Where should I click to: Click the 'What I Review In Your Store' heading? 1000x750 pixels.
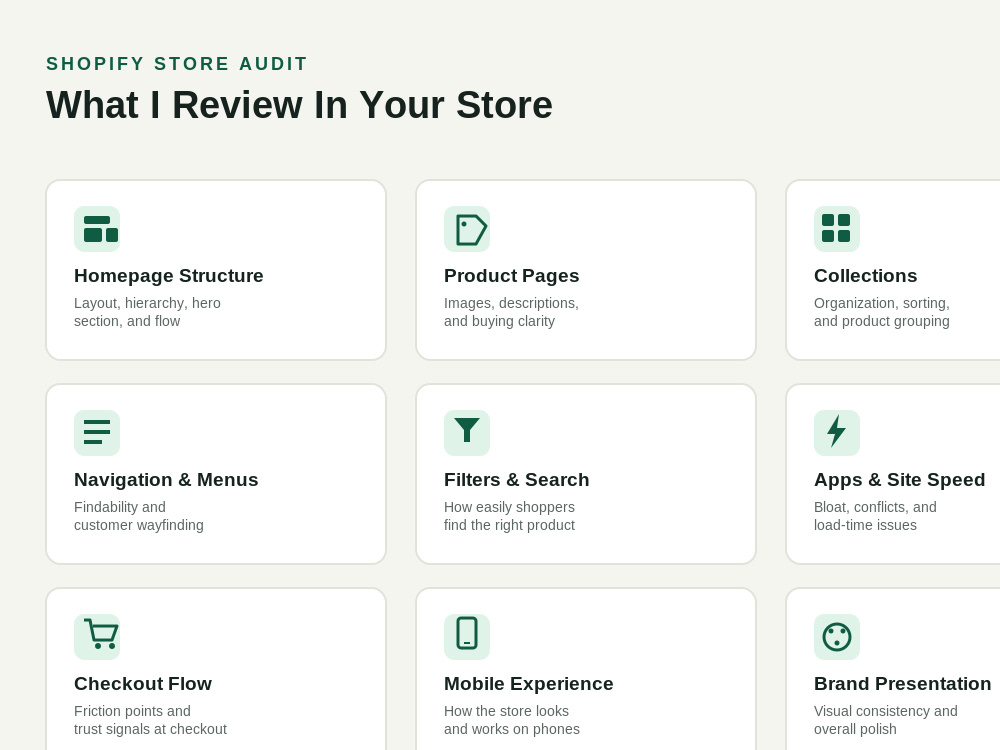(299, 105)
